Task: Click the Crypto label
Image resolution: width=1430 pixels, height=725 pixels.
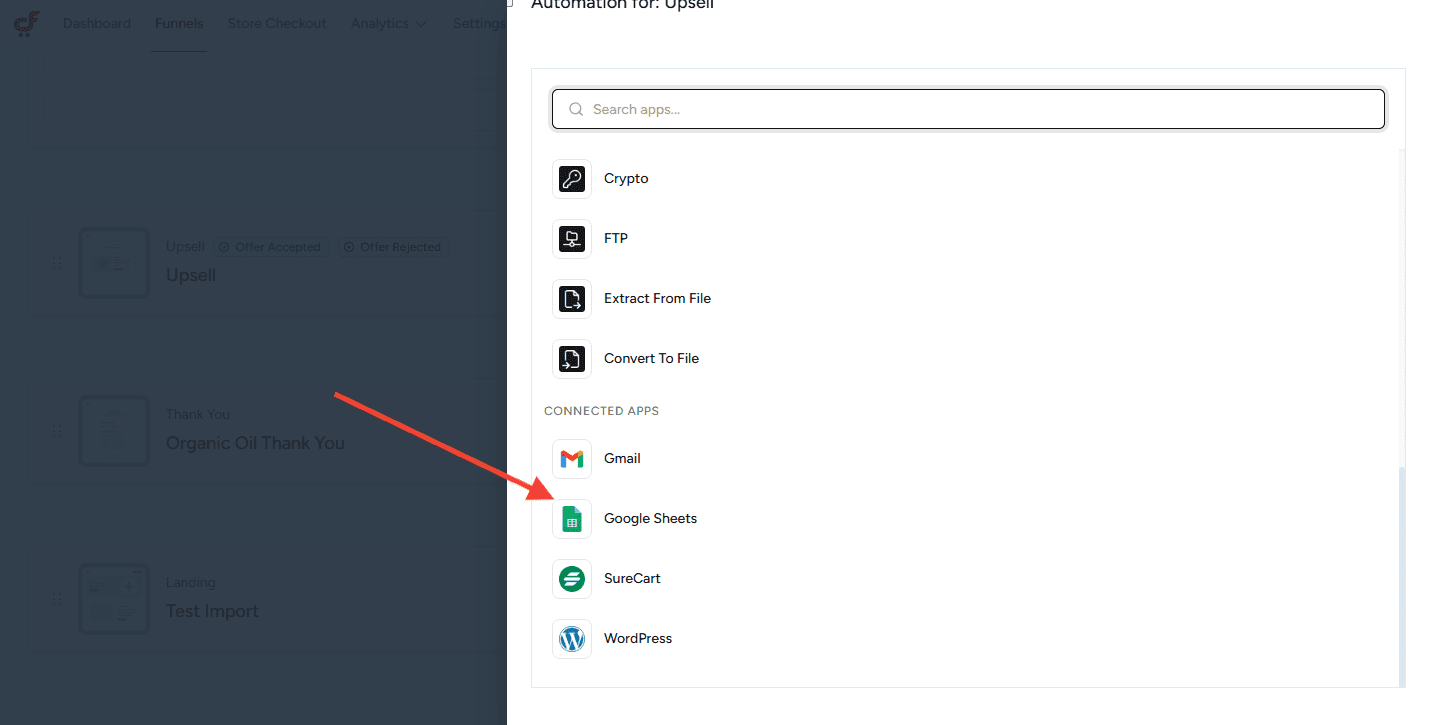Action: (x=626, y=179)
